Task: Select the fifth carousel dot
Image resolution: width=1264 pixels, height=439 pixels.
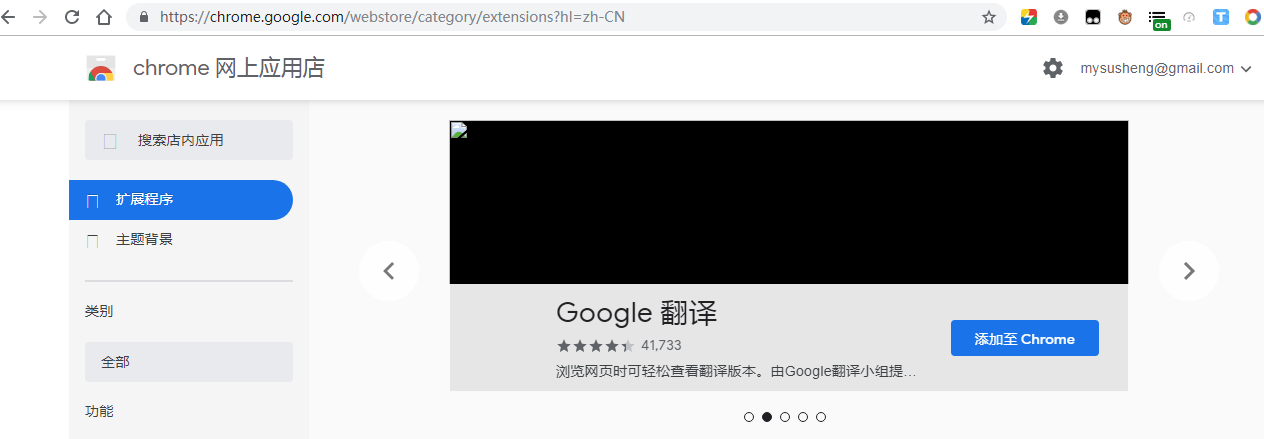Action: point(821,417)
